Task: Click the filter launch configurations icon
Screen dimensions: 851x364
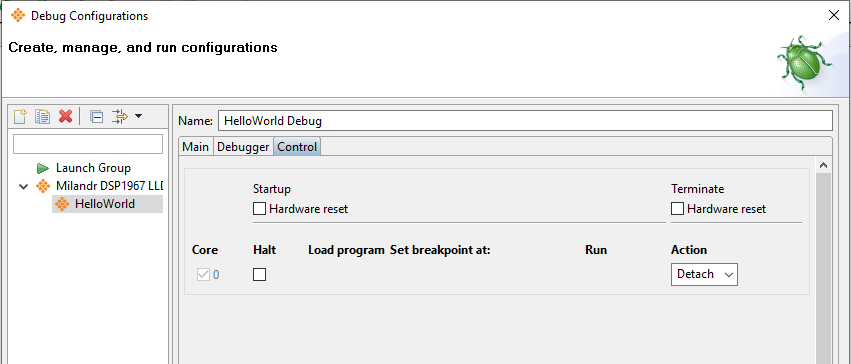Action: point(119,116)
